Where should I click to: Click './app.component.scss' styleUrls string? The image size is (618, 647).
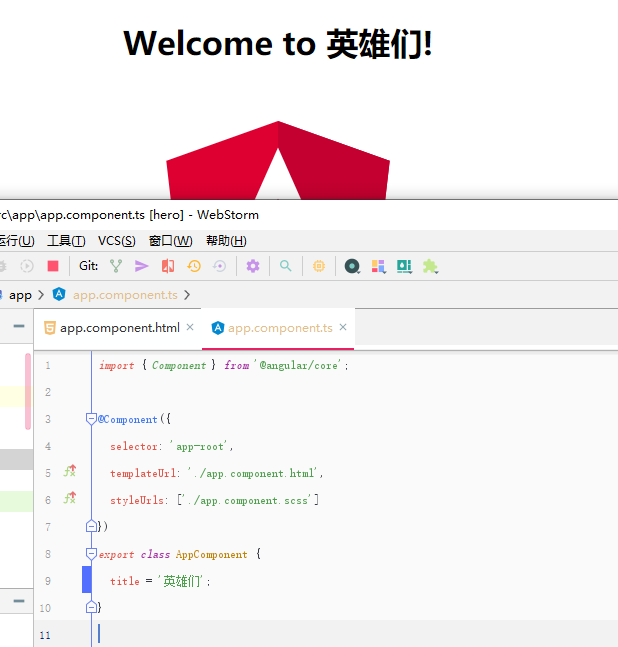tap(250, 500)
